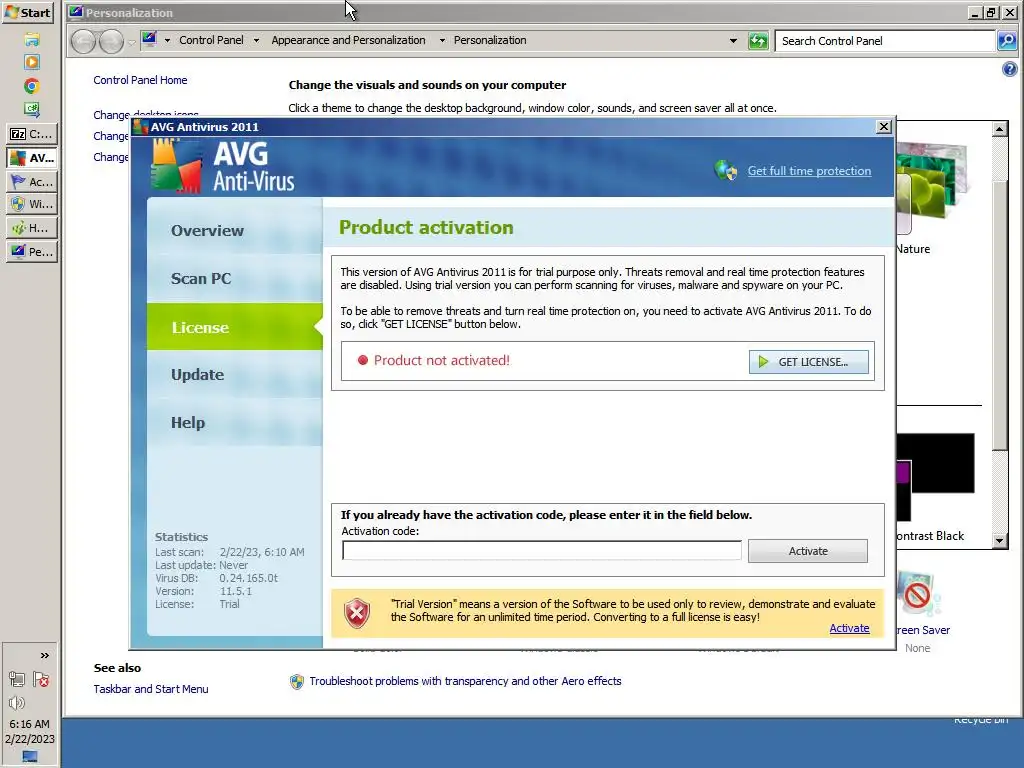Select the Control Panel breadcrumb
Viewport: 1024px width, 768px height.
click(x=211, y=40)
